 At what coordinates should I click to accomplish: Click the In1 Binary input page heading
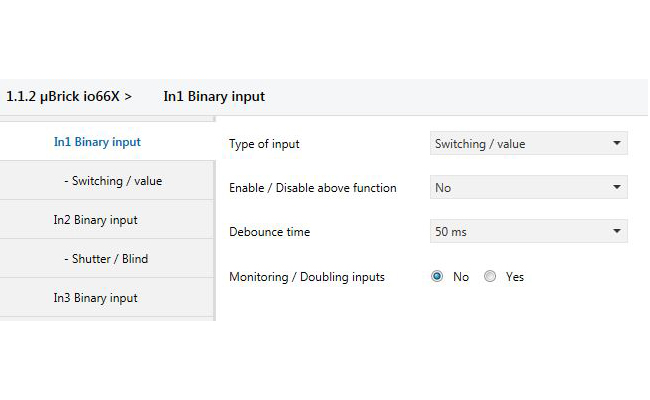214,97
